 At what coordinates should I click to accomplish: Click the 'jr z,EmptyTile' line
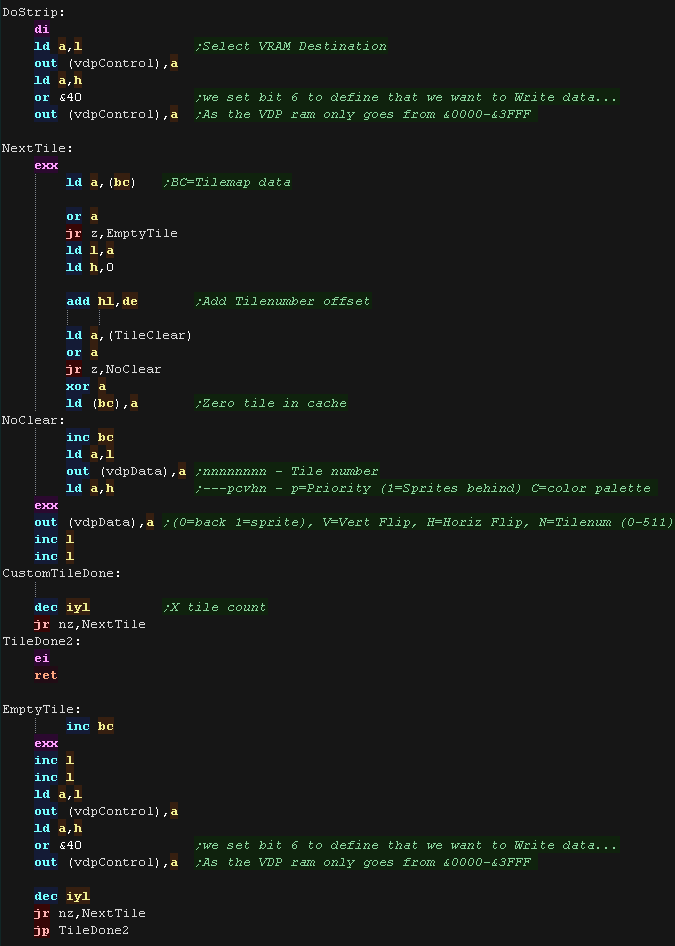[122, 233]
